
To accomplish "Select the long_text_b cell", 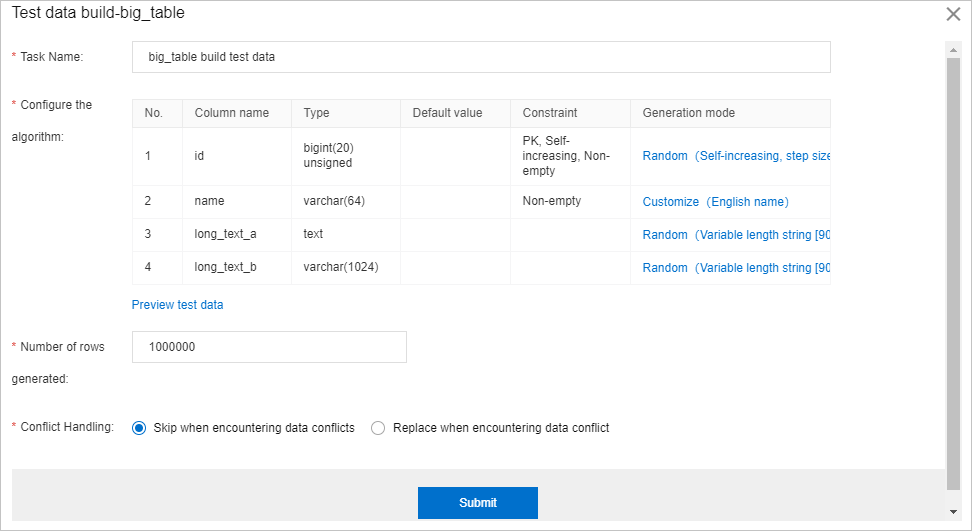I will (x=237, y=267).
